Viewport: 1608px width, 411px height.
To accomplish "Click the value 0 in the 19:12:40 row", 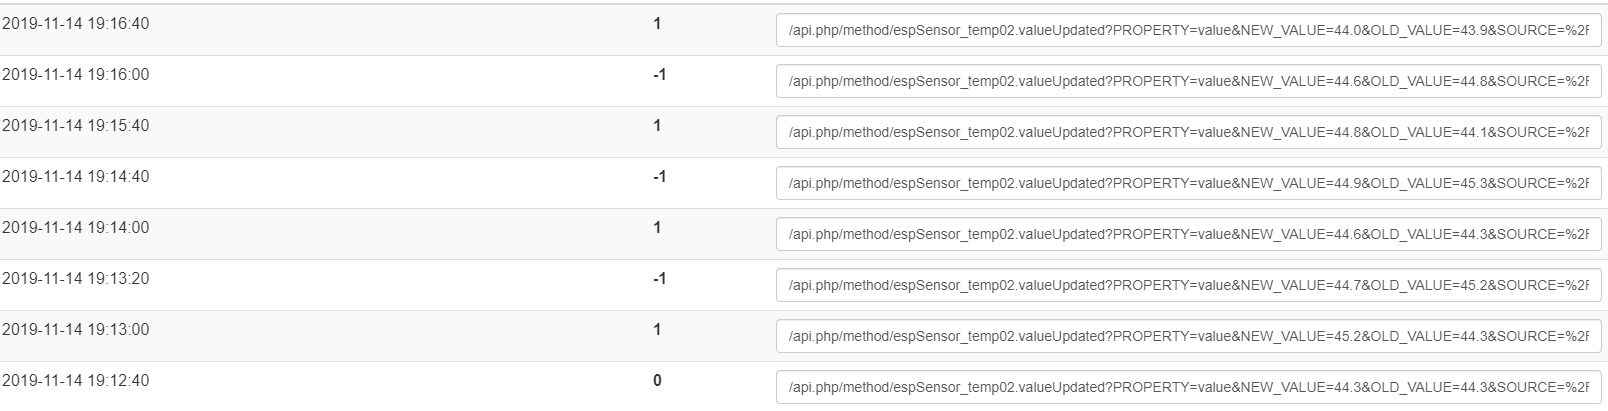I will pos(657,380).
